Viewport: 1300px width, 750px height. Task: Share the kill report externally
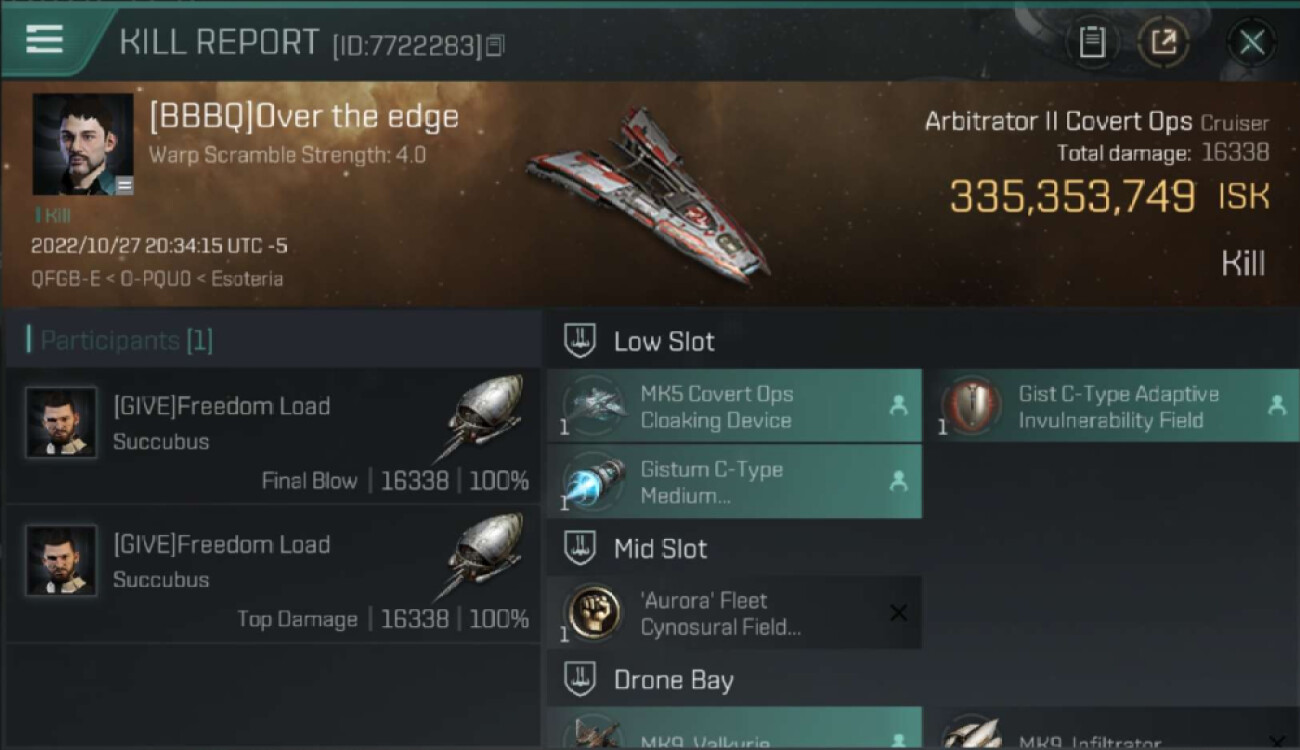tap(1163, 42)
